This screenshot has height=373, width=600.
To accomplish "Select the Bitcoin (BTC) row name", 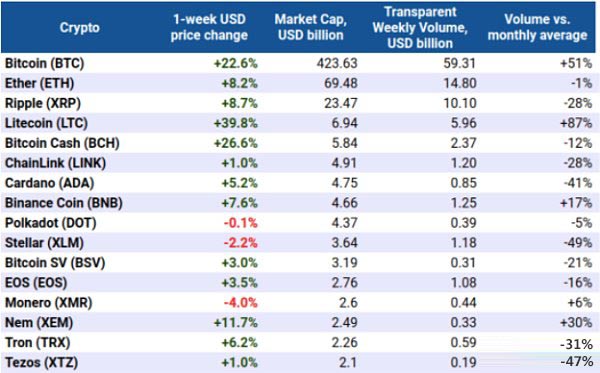I will pos(44,63).
